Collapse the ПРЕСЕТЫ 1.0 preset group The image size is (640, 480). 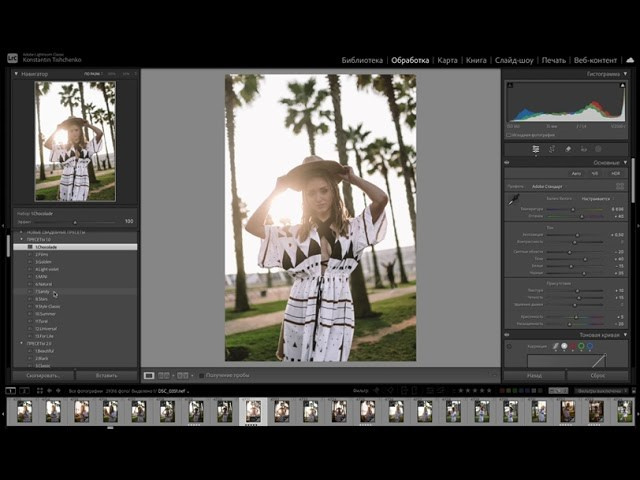coord(22,239)
